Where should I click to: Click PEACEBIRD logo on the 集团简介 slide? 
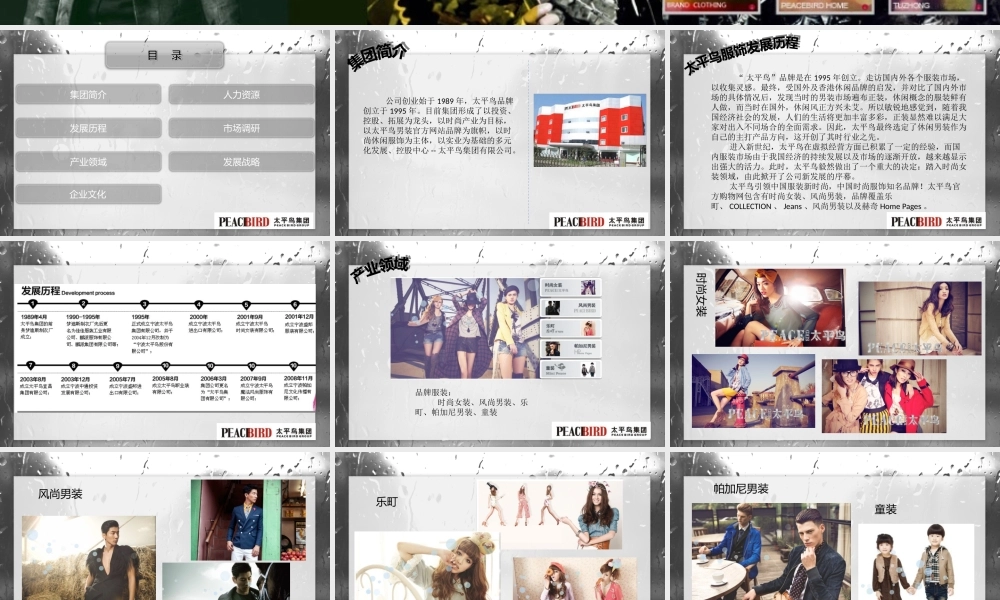pyautogui.click(x=599, y=221)
